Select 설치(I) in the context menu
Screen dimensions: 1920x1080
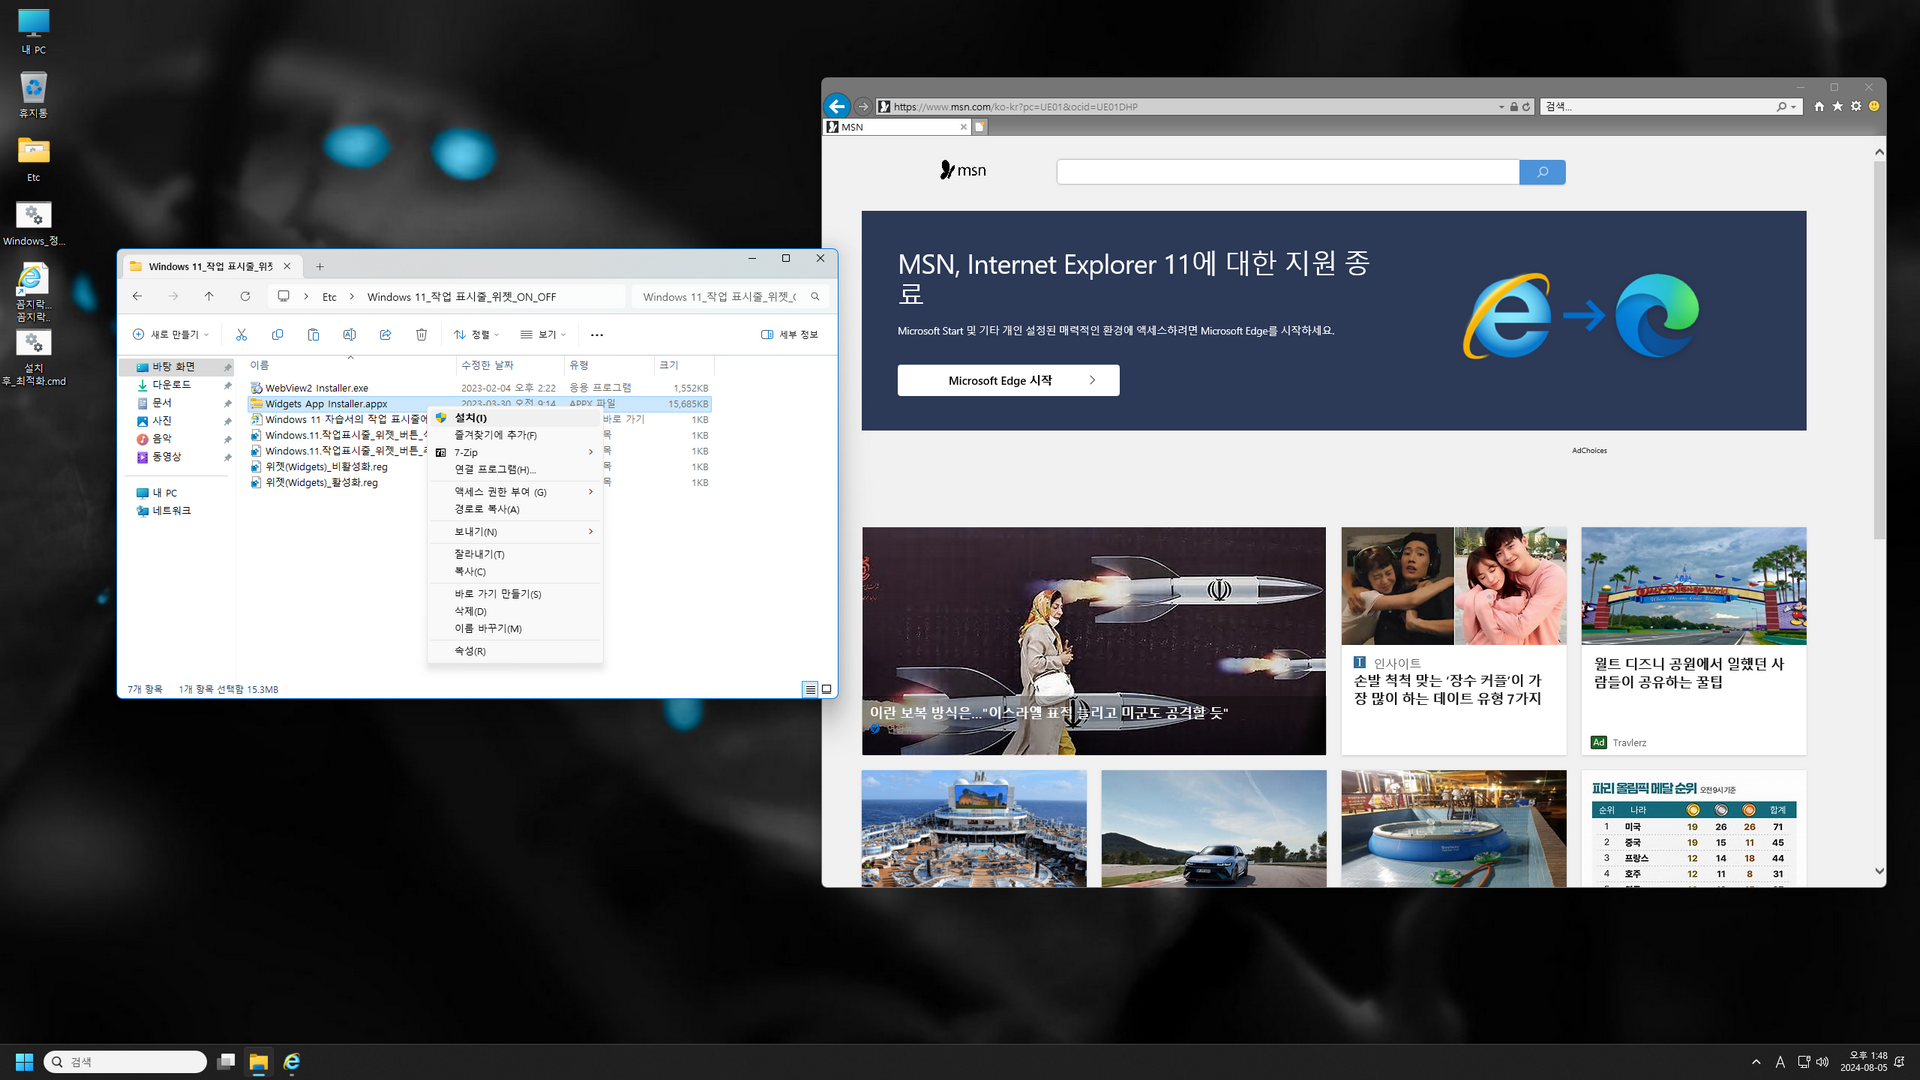471,418
